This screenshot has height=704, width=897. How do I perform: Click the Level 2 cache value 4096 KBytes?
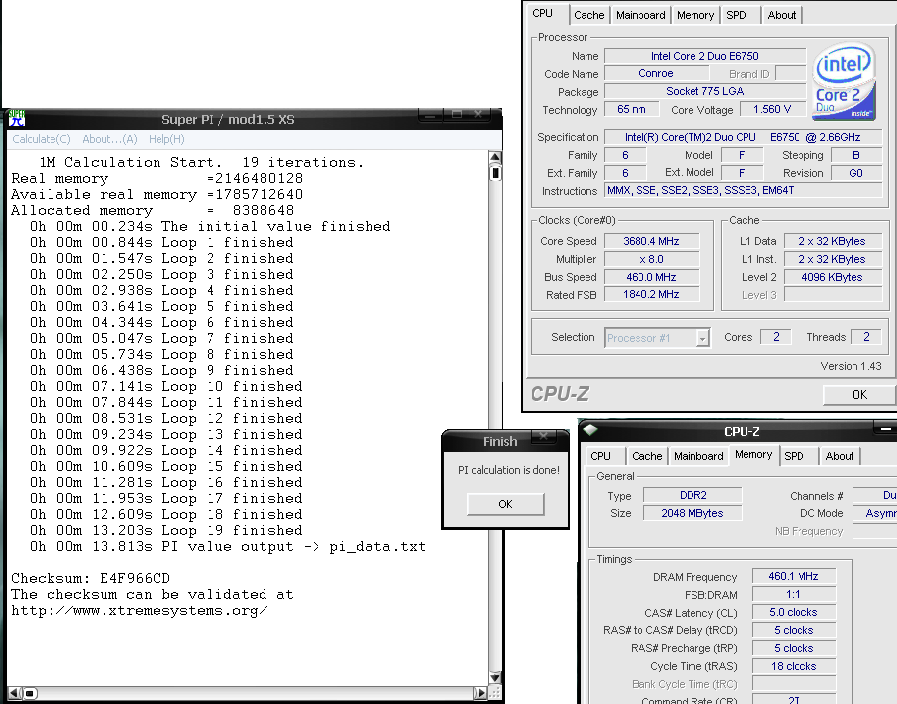click(832, 277)
